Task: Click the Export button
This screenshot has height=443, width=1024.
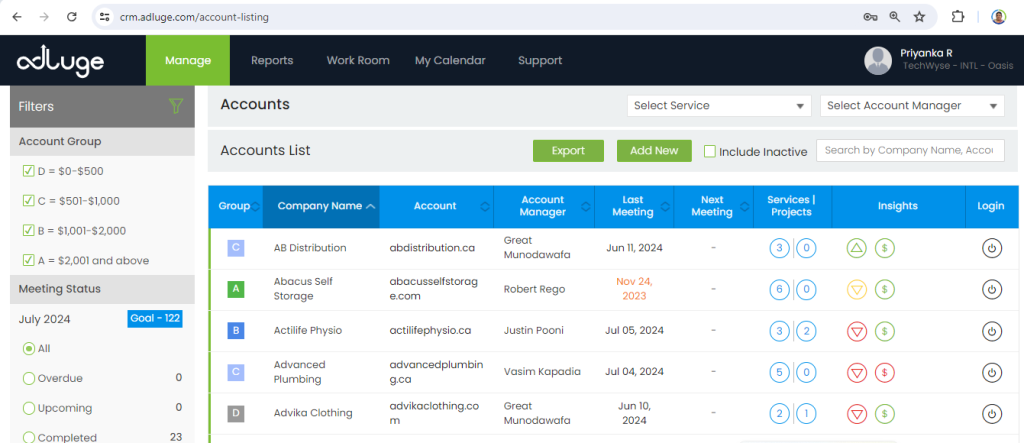Action: pos(568,151)
